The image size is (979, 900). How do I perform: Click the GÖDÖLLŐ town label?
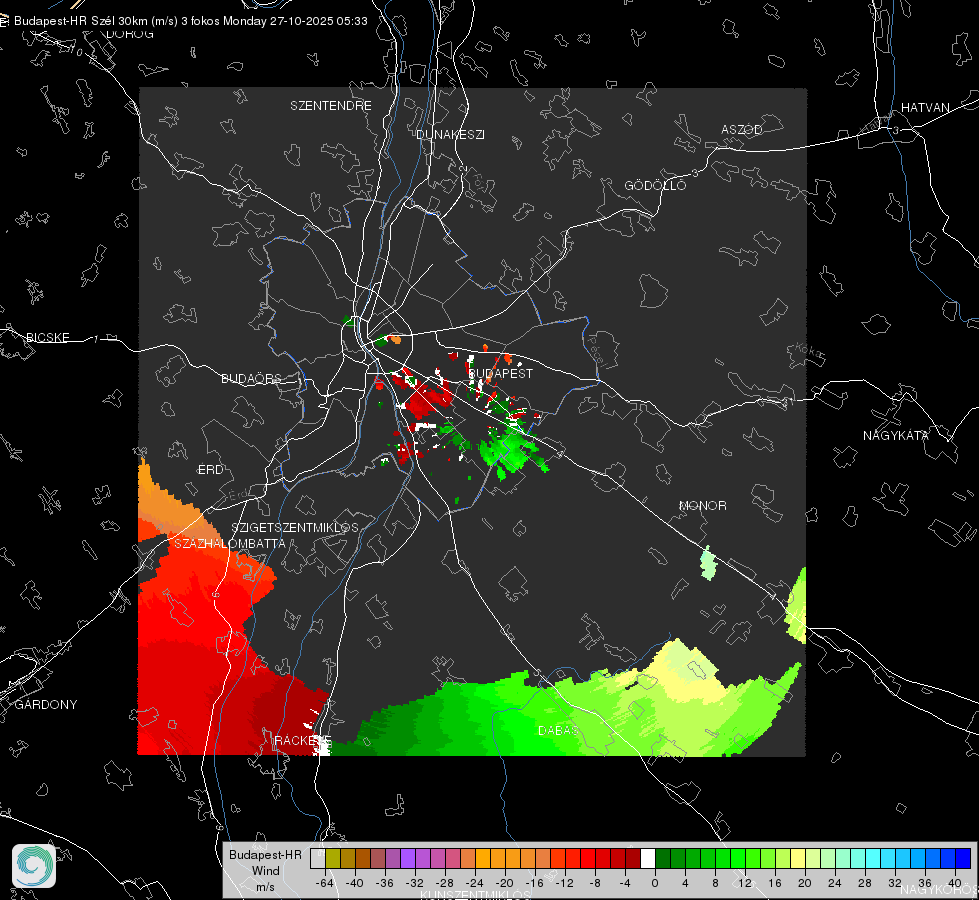click(655, 185)
